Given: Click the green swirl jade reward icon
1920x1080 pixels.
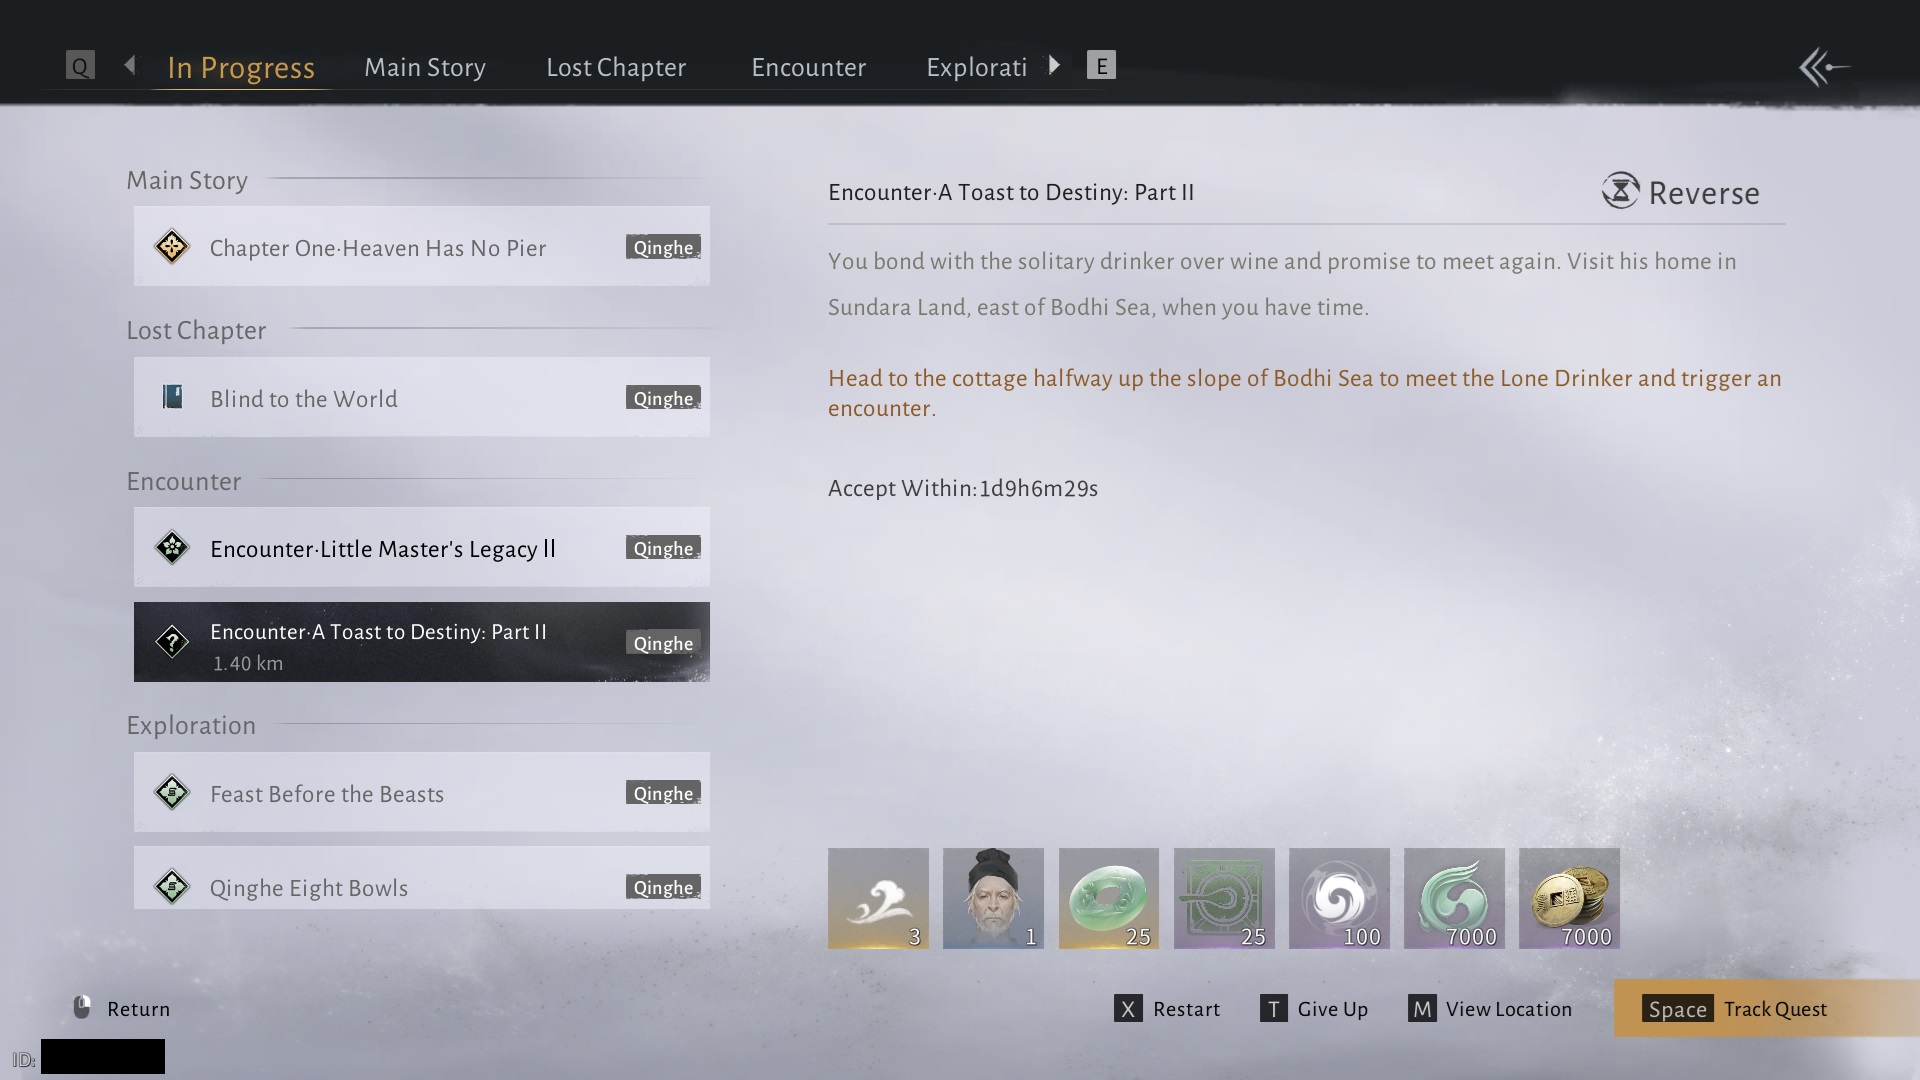Looking at the screenshot, I should click(1453, 897).
